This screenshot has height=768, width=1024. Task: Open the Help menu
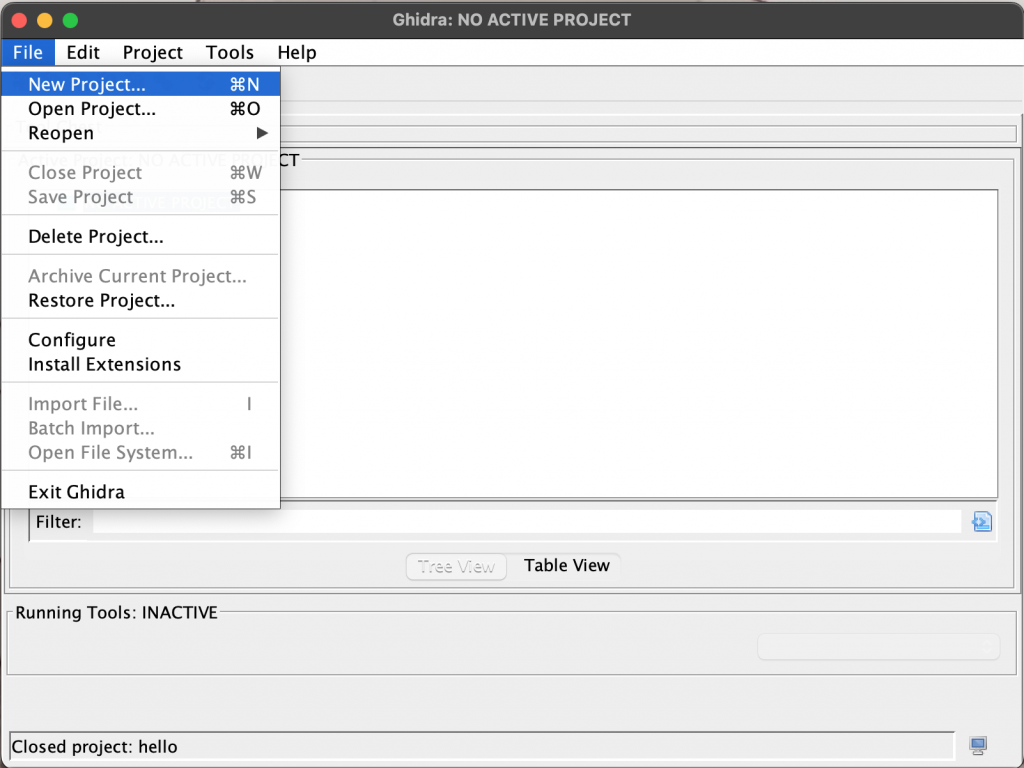[x=296, y=52]
